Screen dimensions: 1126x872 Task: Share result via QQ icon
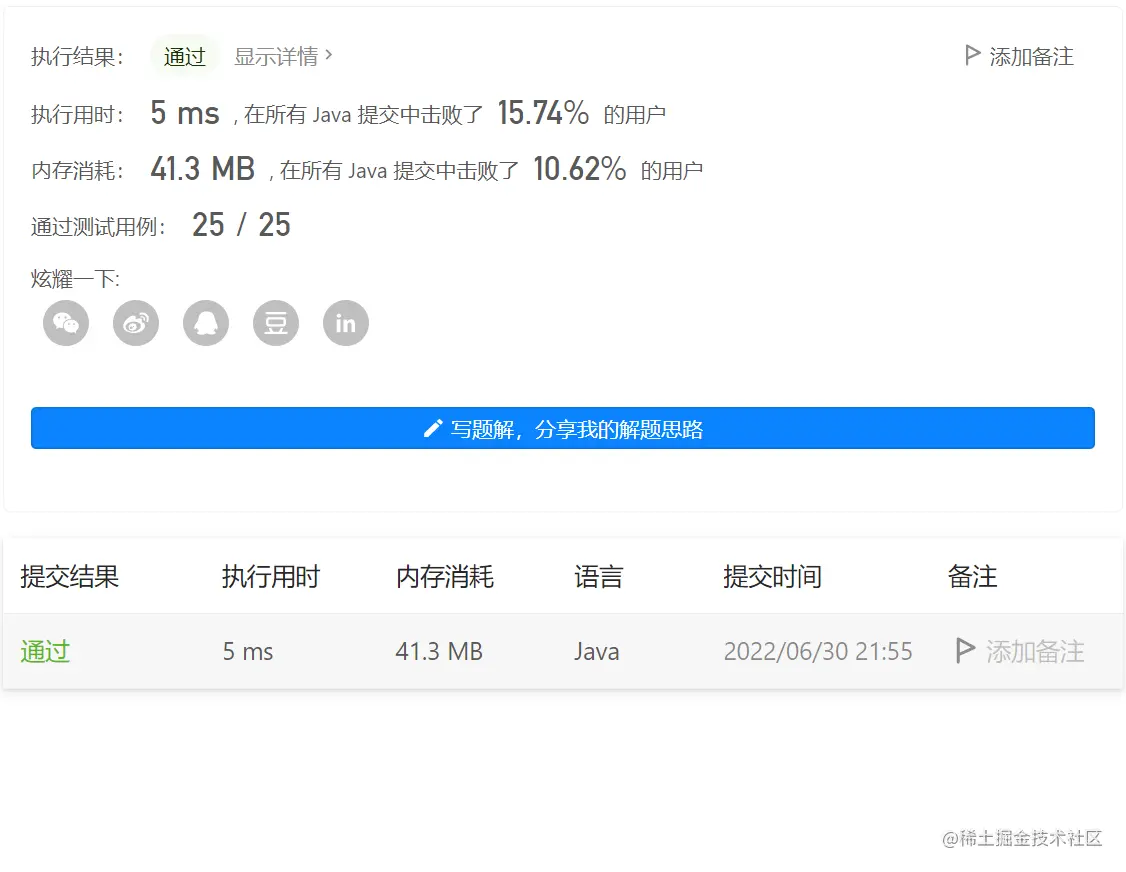pyautogui.click(x=206, y=323)
